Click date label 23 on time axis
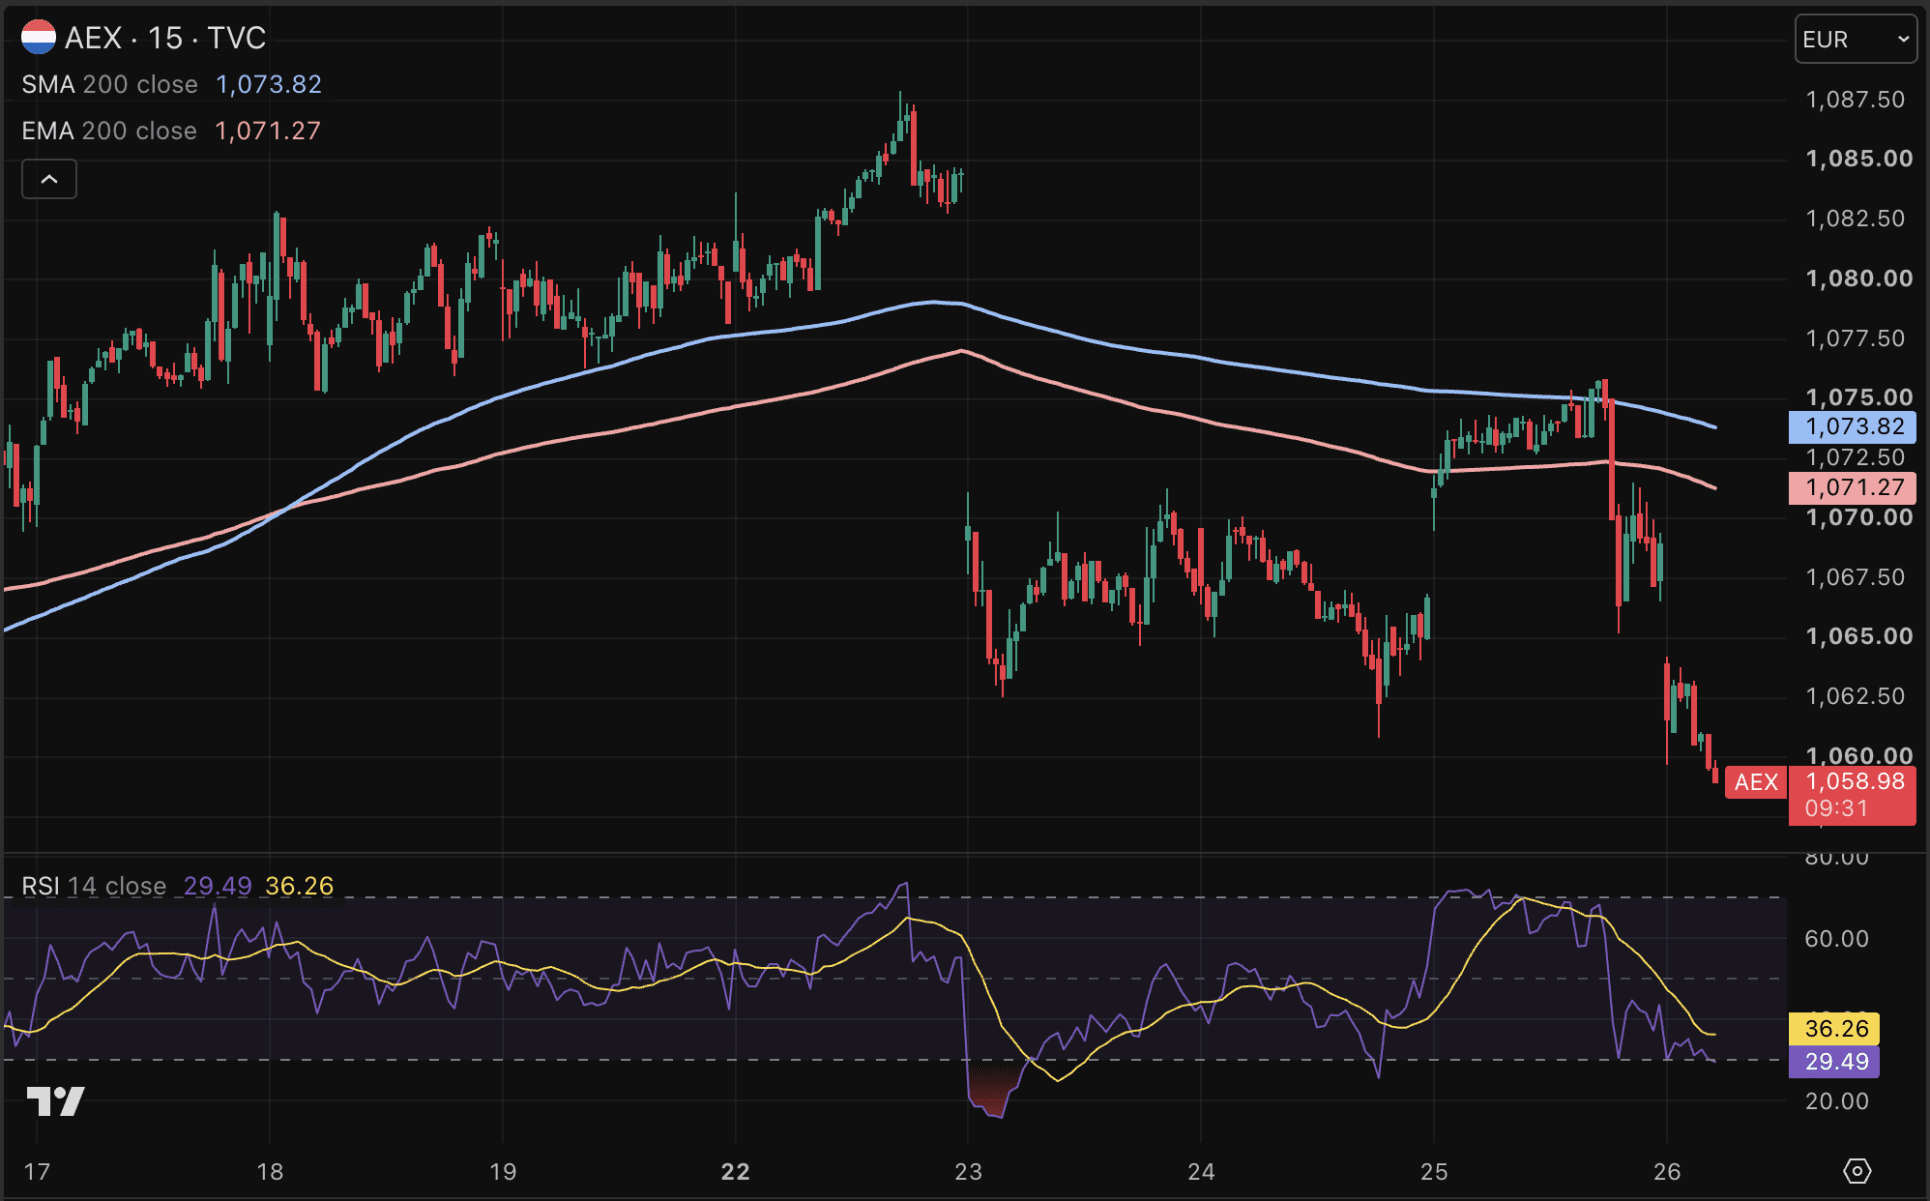The height and width of the screenshot is (1201, 1930). [x=968, y=1172]
